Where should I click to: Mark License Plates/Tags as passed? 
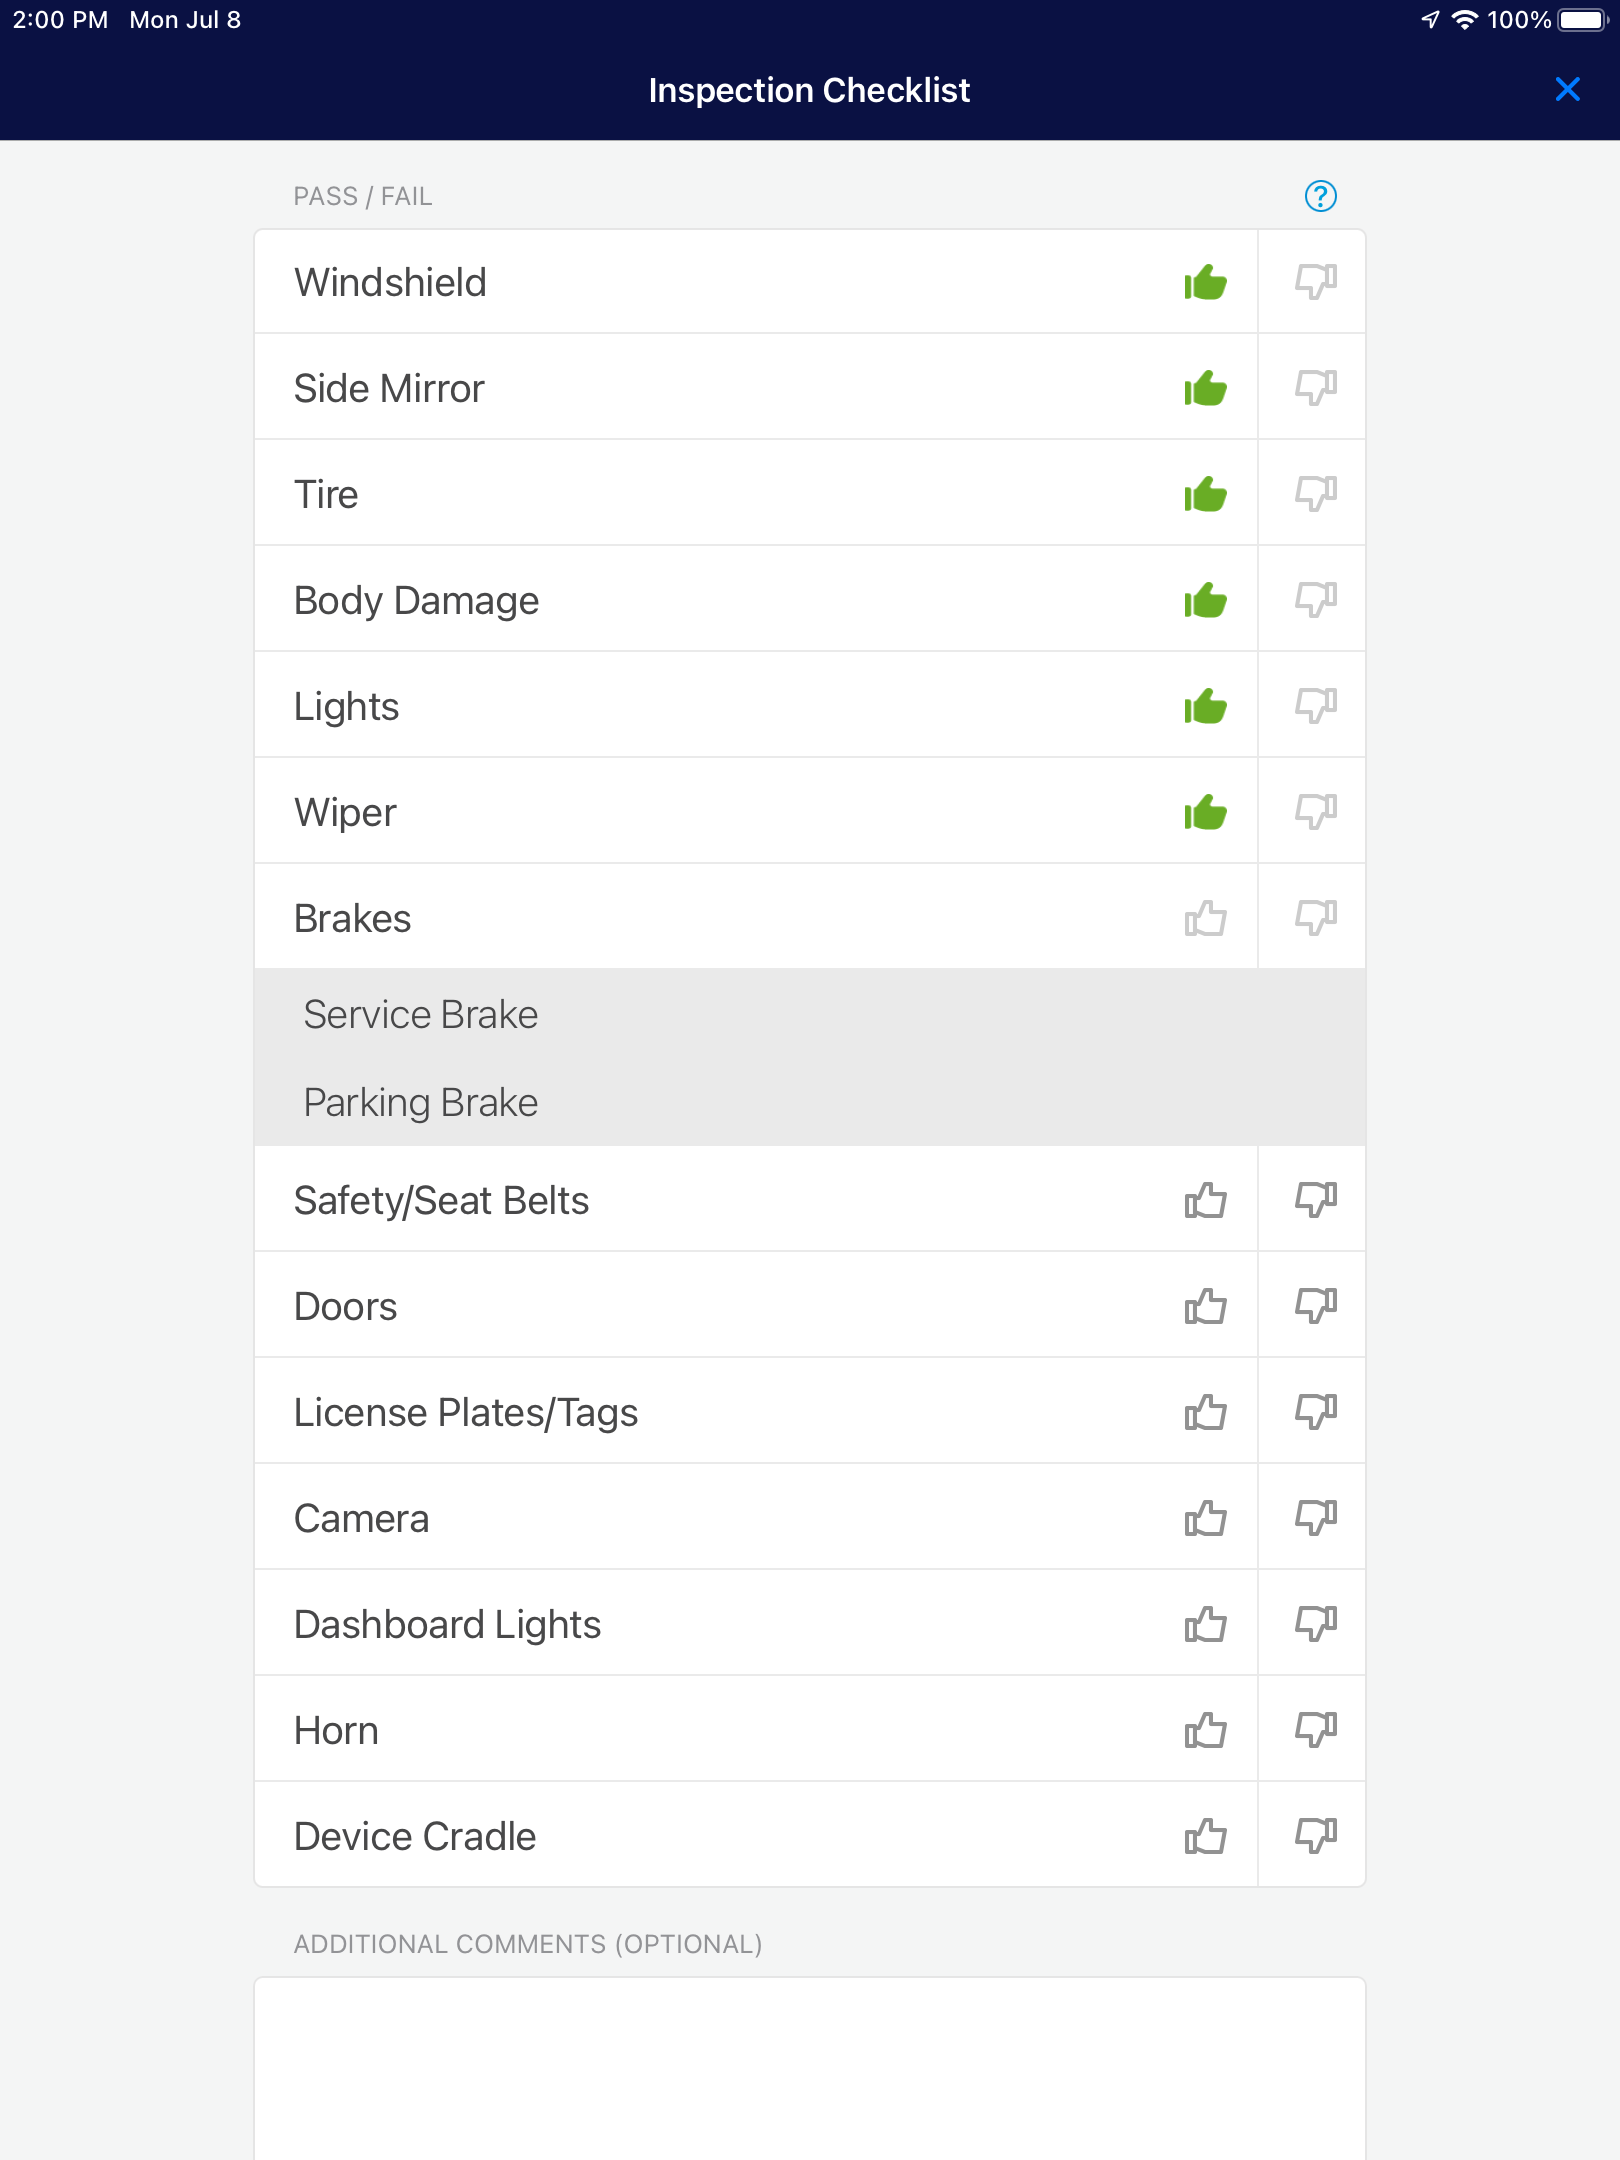pyautogui.click(x=1205, y=1412)
